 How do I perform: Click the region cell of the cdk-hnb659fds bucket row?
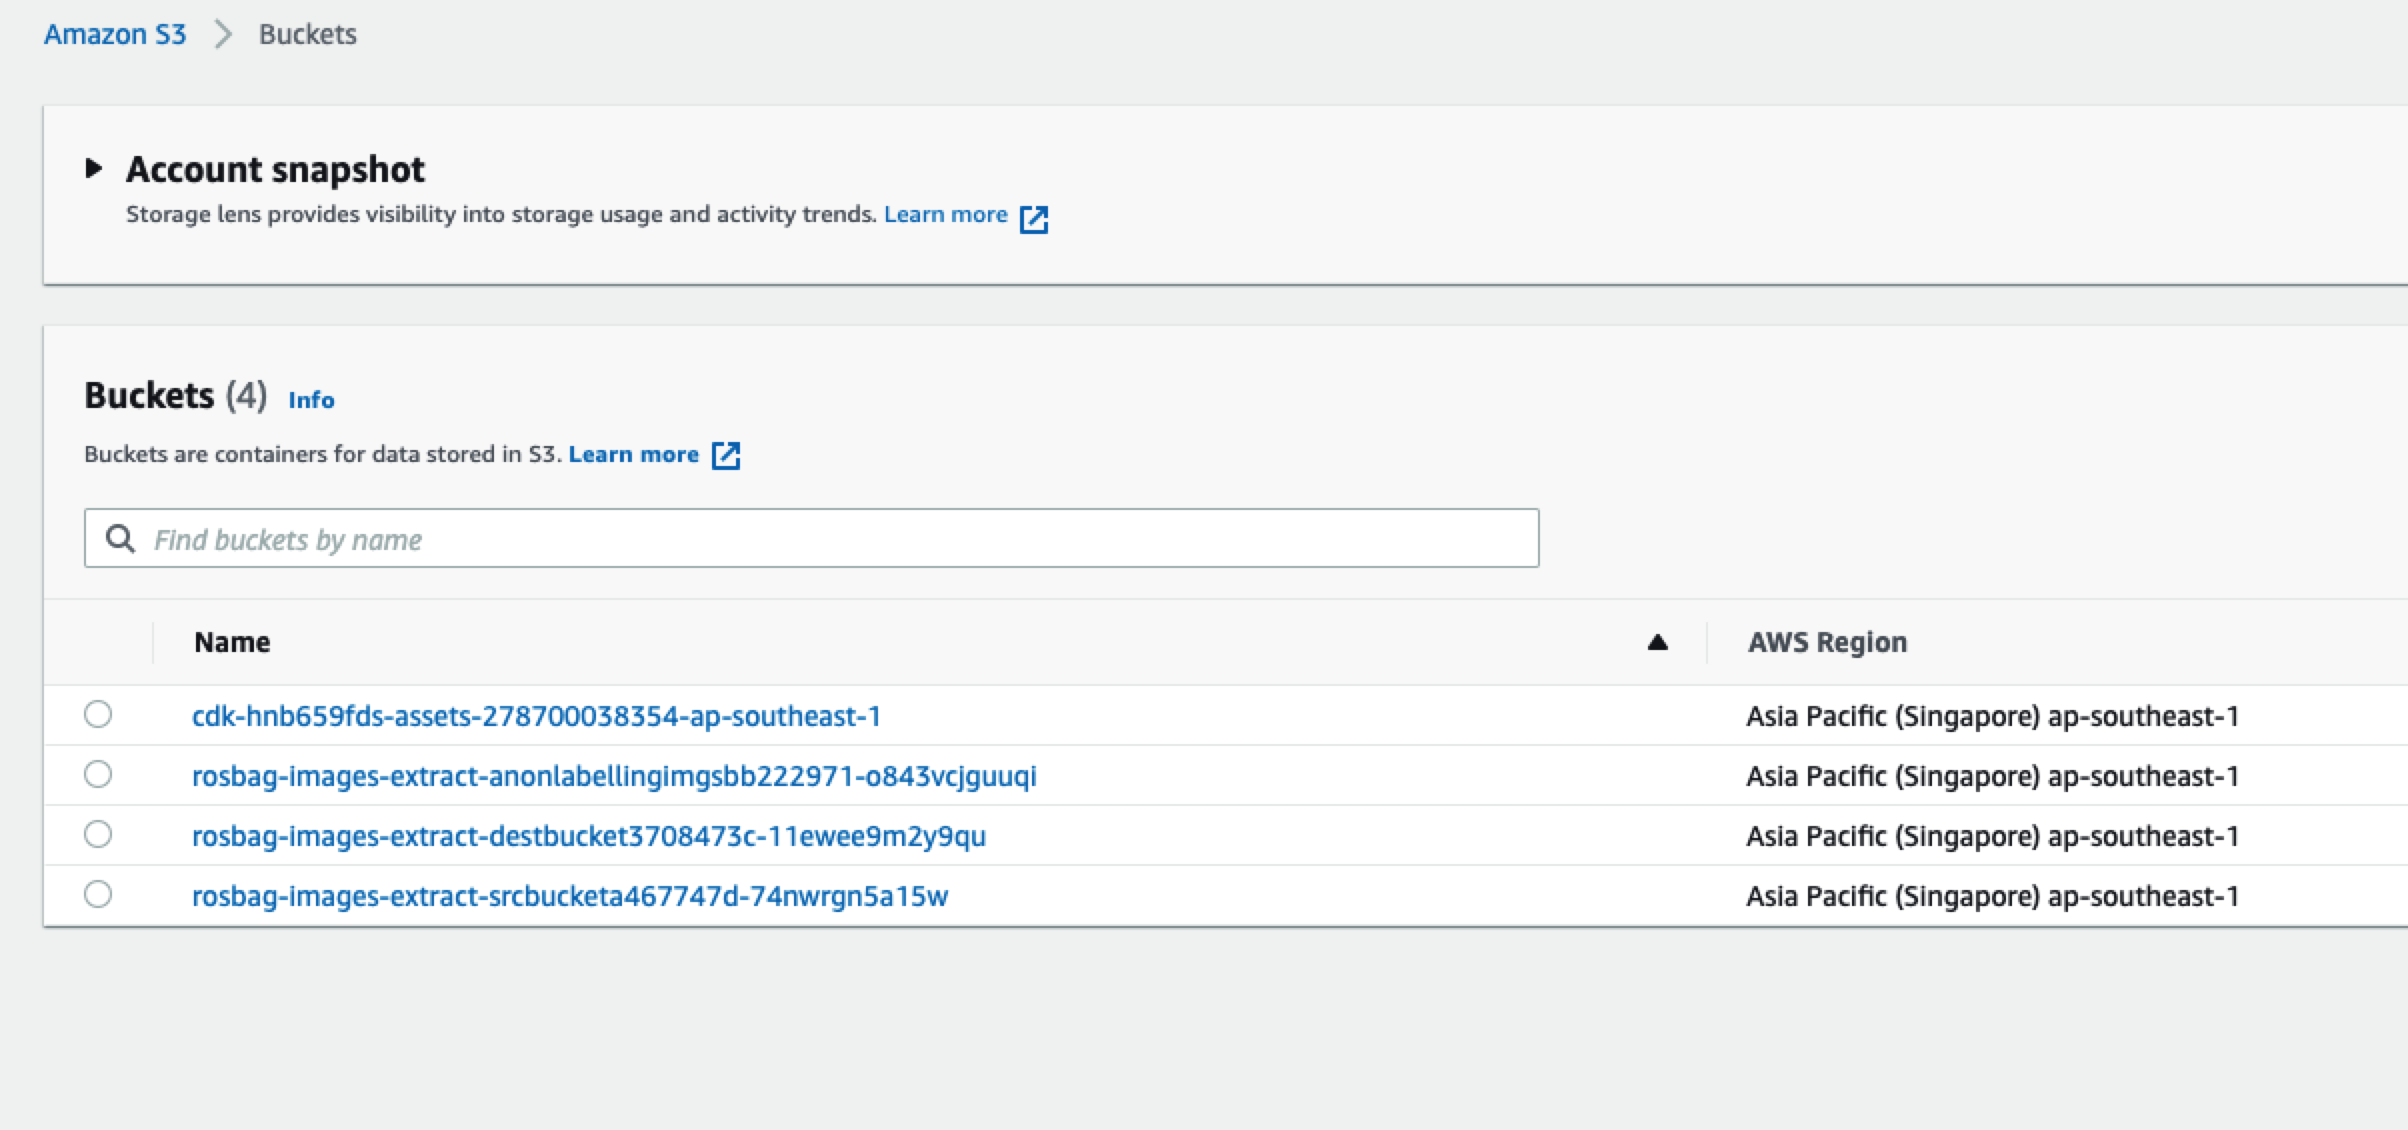1992,716
